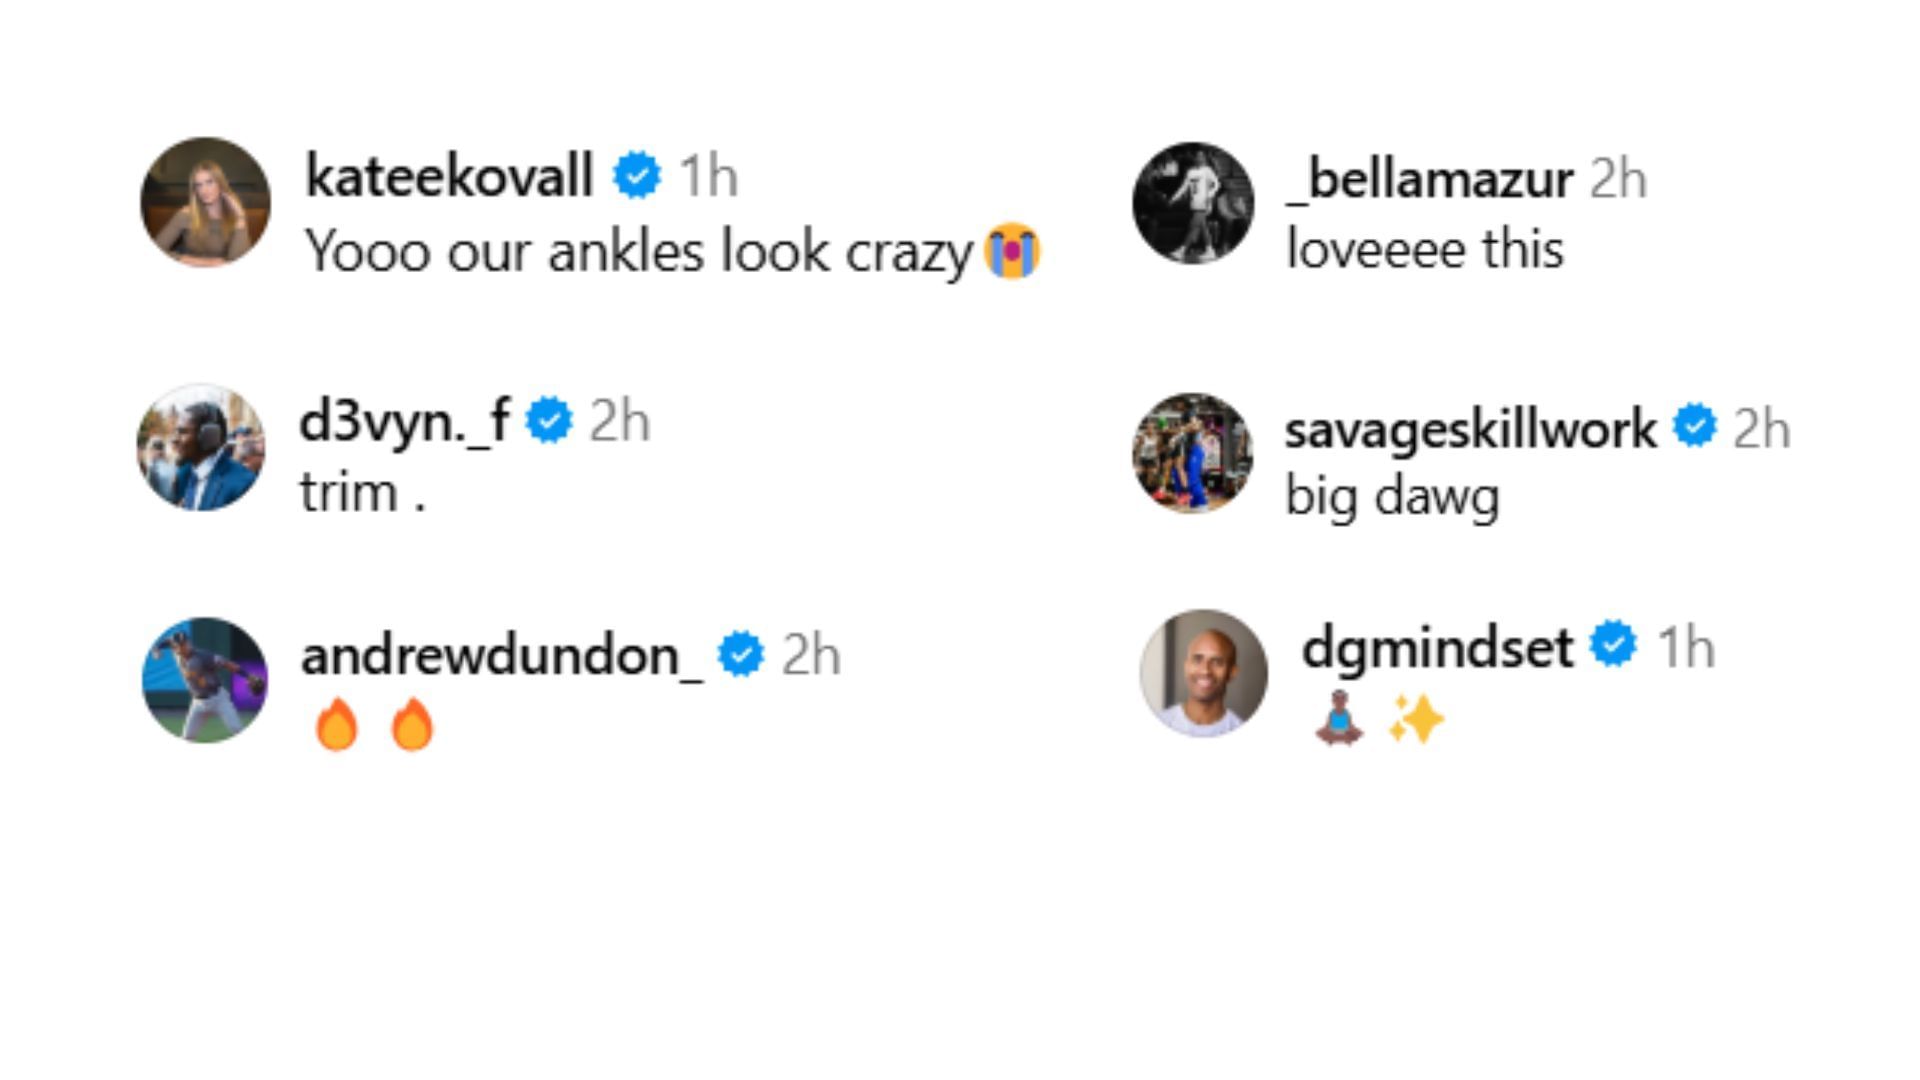Visit the savageskillwork profile link
1920x1080 pixels.
(1470, 428)
